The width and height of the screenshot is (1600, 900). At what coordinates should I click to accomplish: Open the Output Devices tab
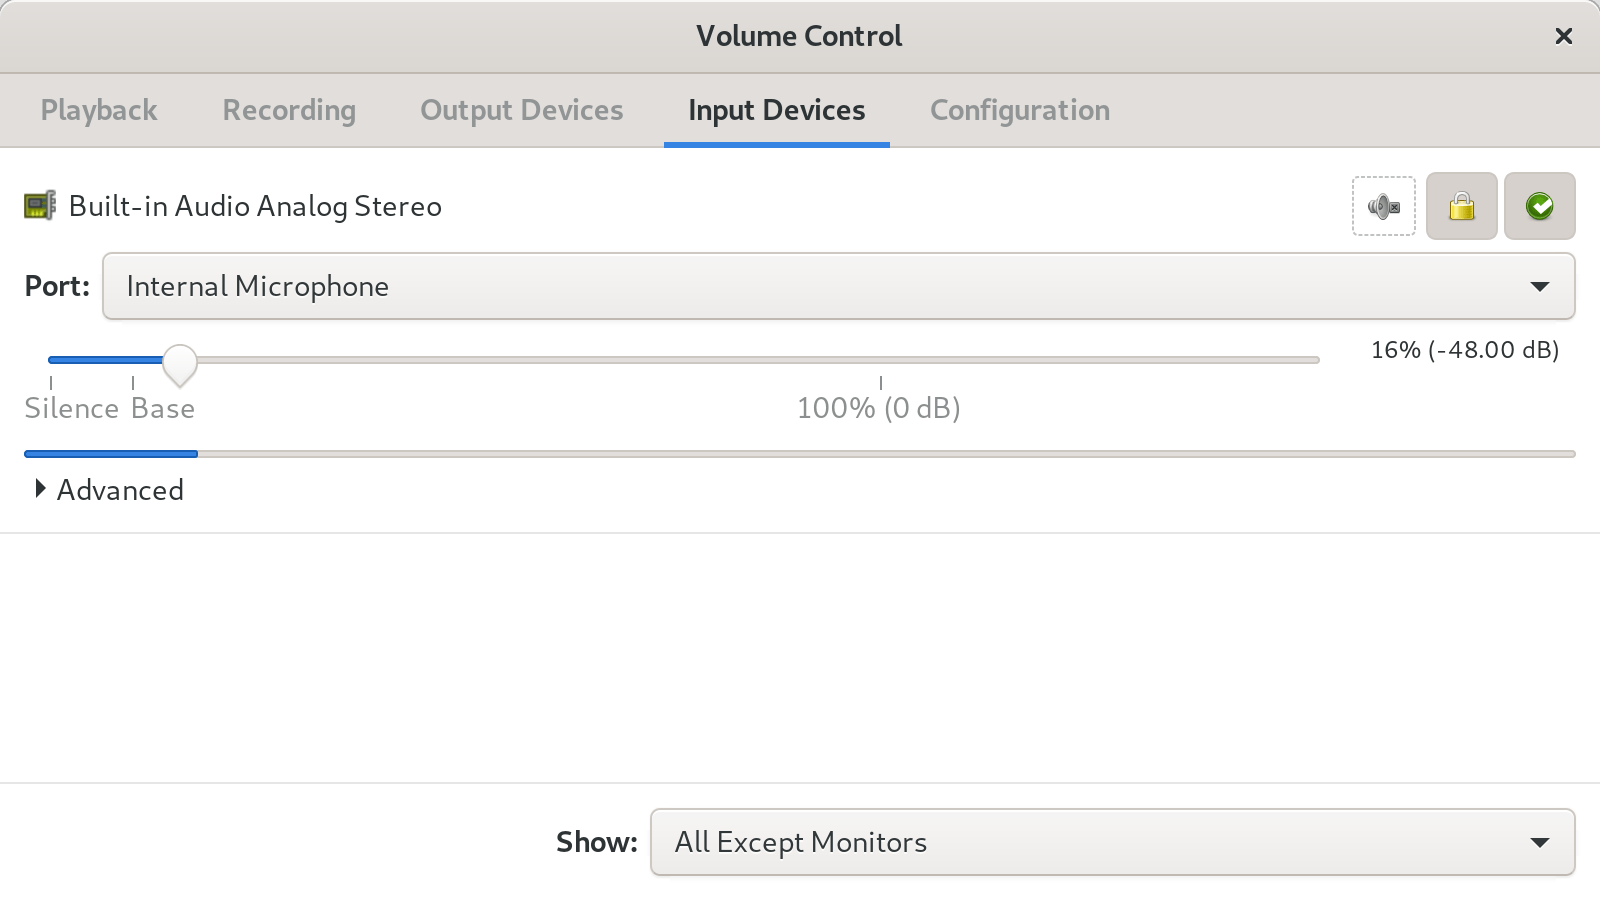click(x=520, y=110)
